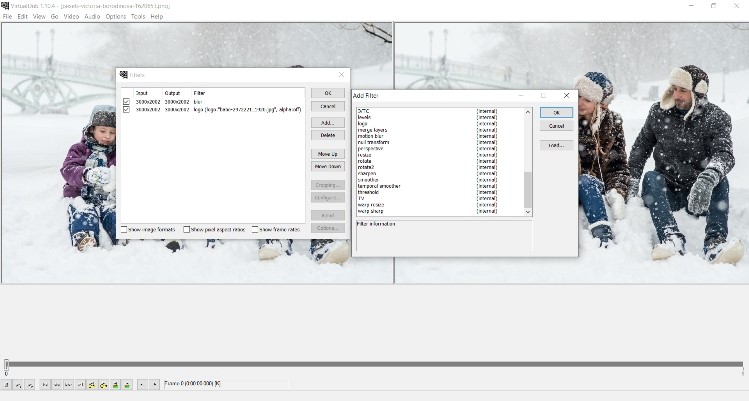Disable the blur filter checkbox

126,102
